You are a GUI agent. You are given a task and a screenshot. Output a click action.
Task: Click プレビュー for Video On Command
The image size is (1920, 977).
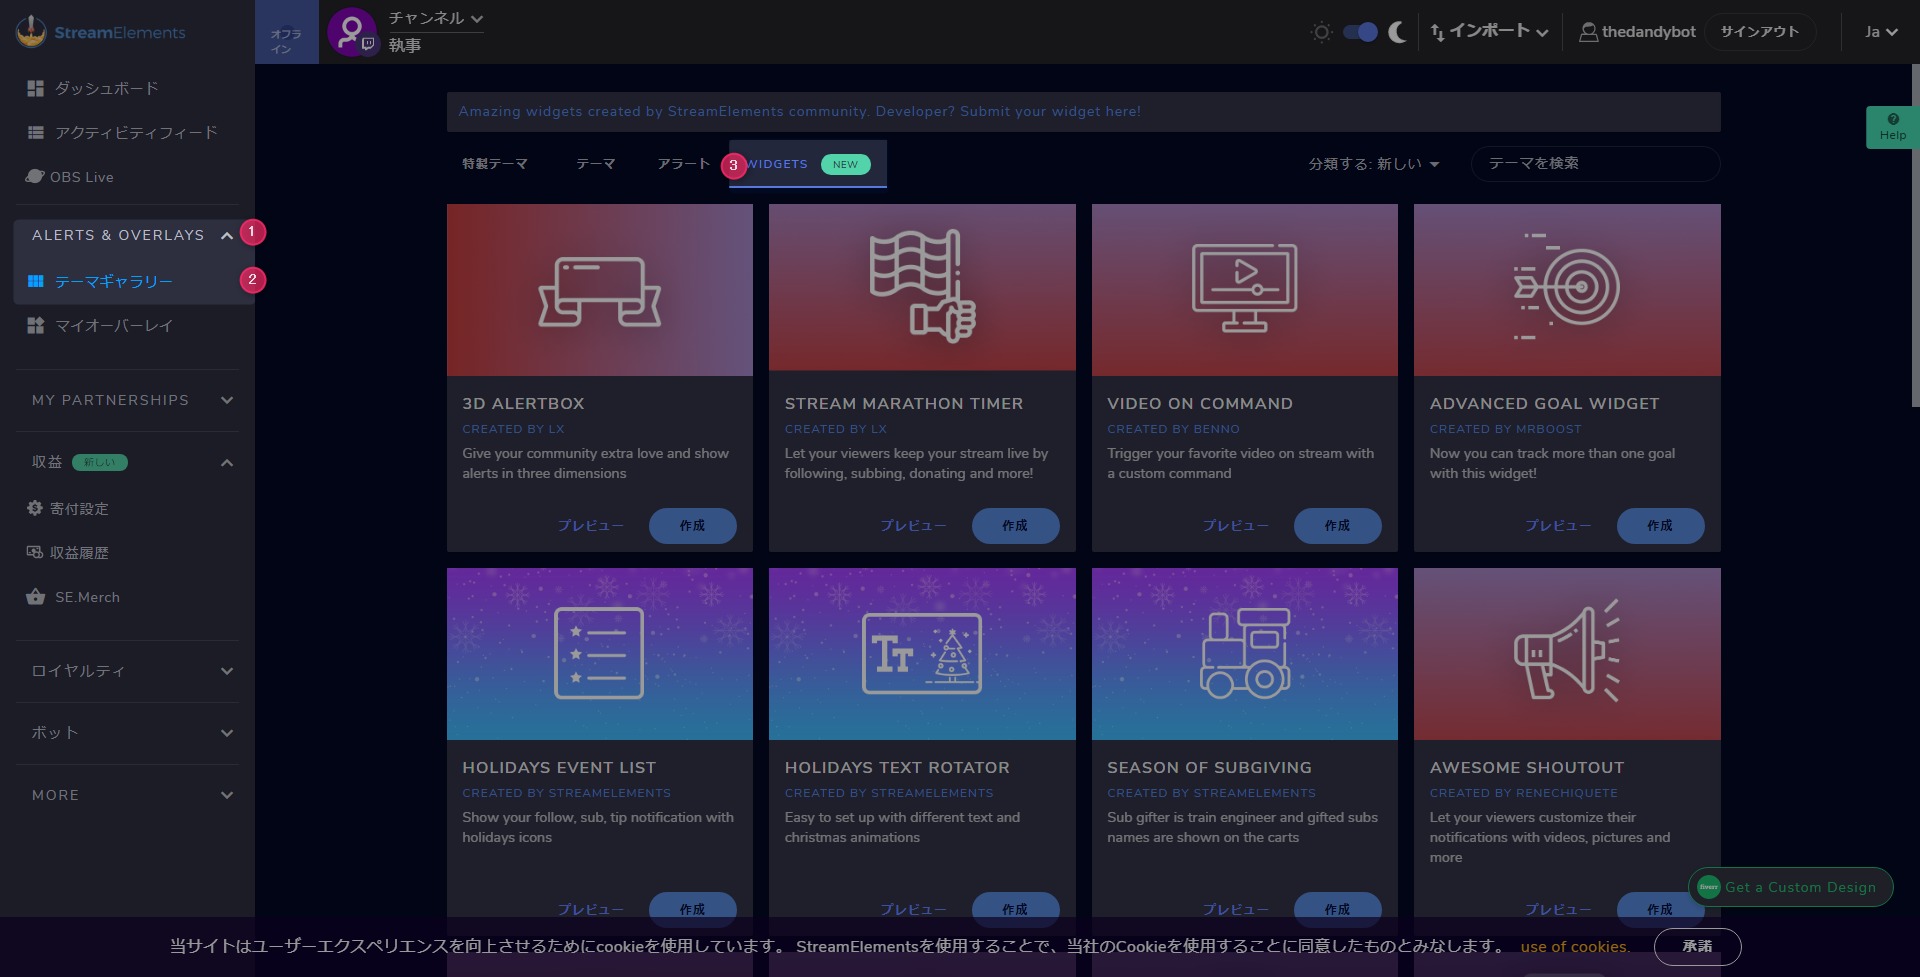click(x=1235, y=526)
